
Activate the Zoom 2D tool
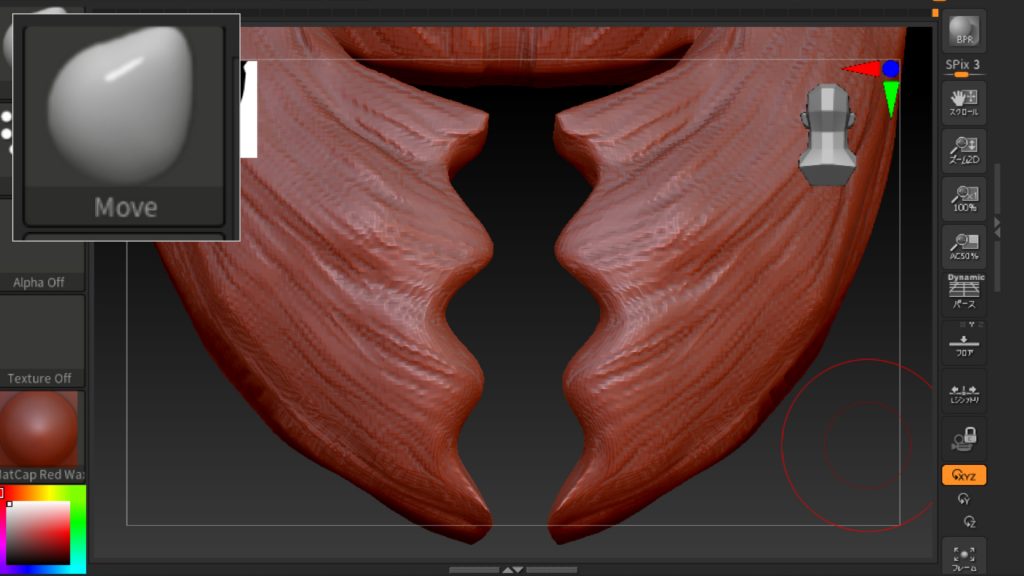[x=962, y=150]
